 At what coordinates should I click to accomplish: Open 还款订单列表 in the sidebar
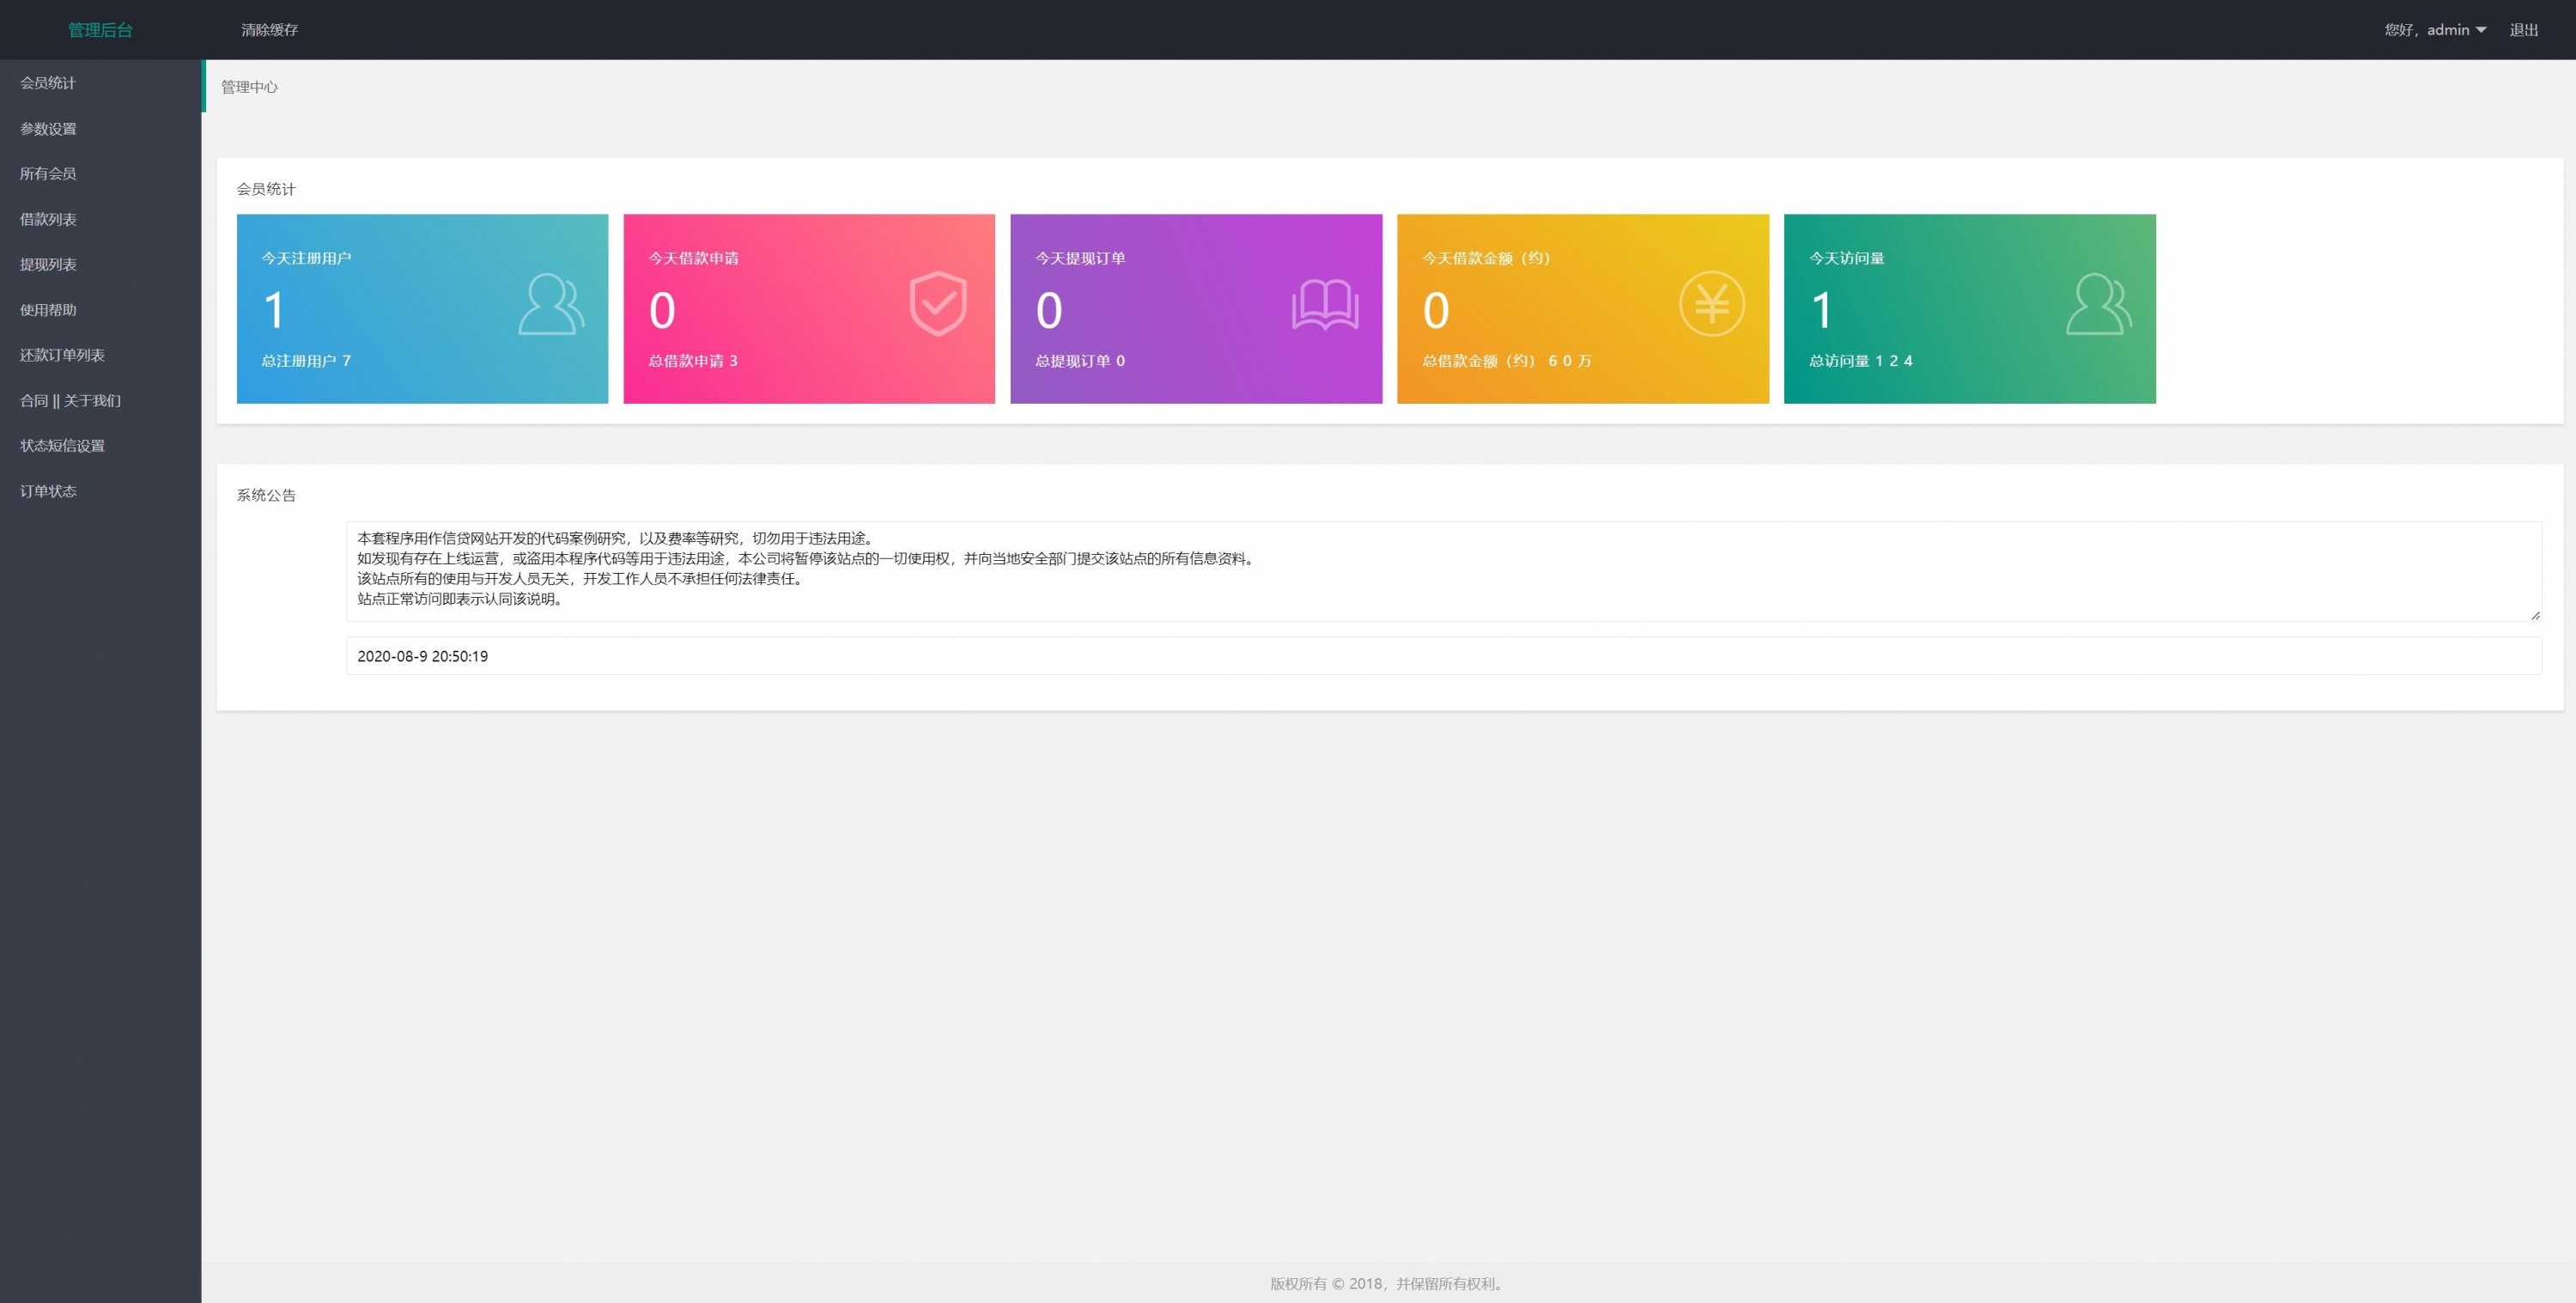coord(62,355)
